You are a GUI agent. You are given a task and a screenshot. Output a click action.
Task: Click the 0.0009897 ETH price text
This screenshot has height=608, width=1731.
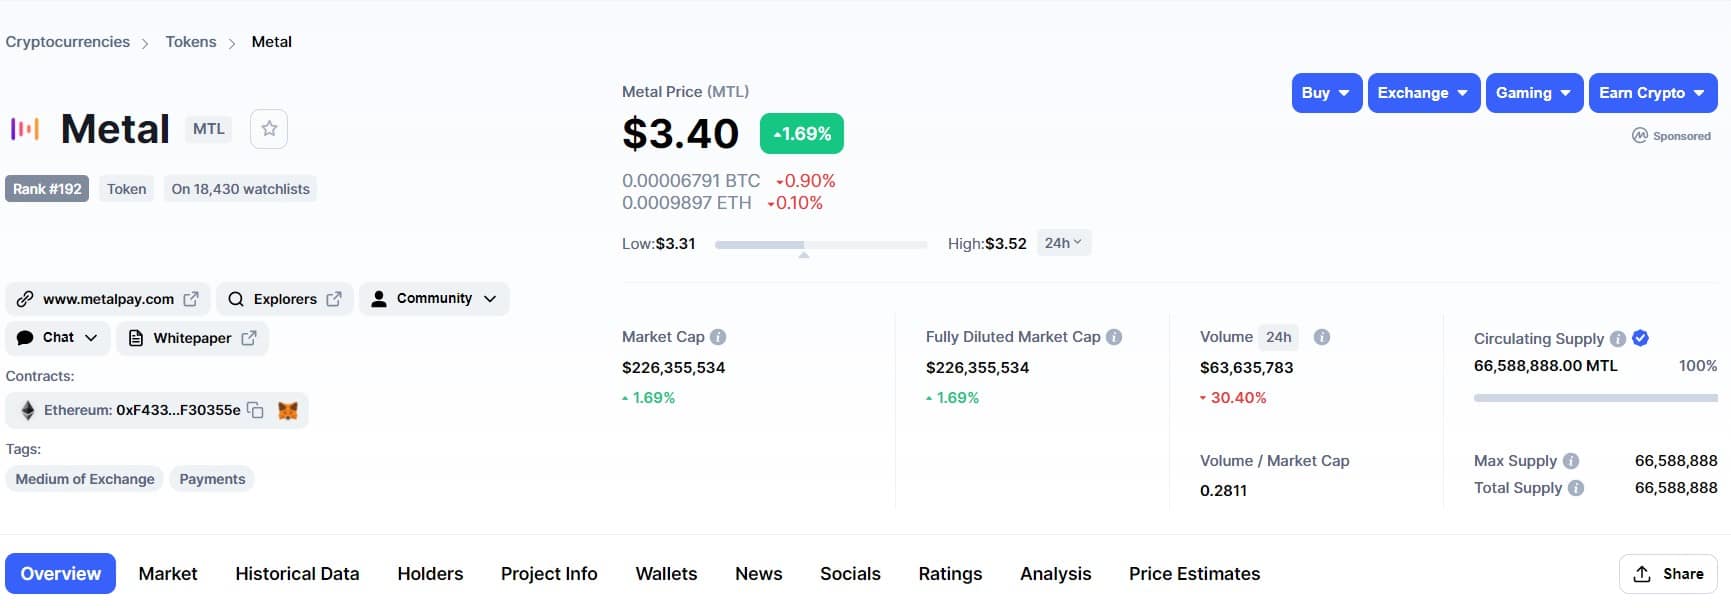pyautogui.click(x=687, y=203)
